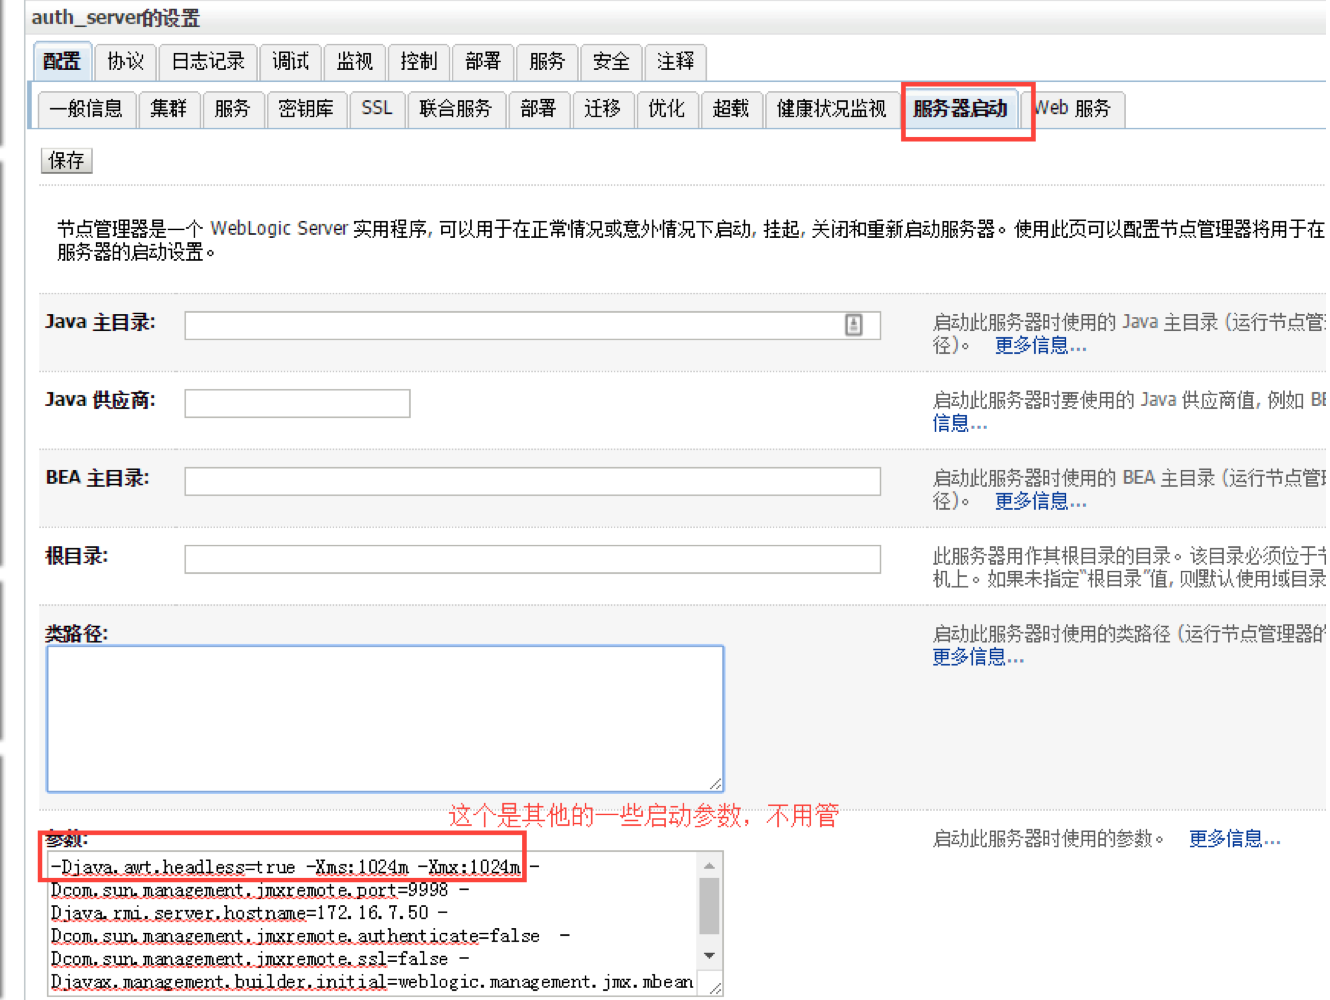Focus the Java 主目录 input field
Screen dimensions: 1330x1000
click(x=533, y=325)
